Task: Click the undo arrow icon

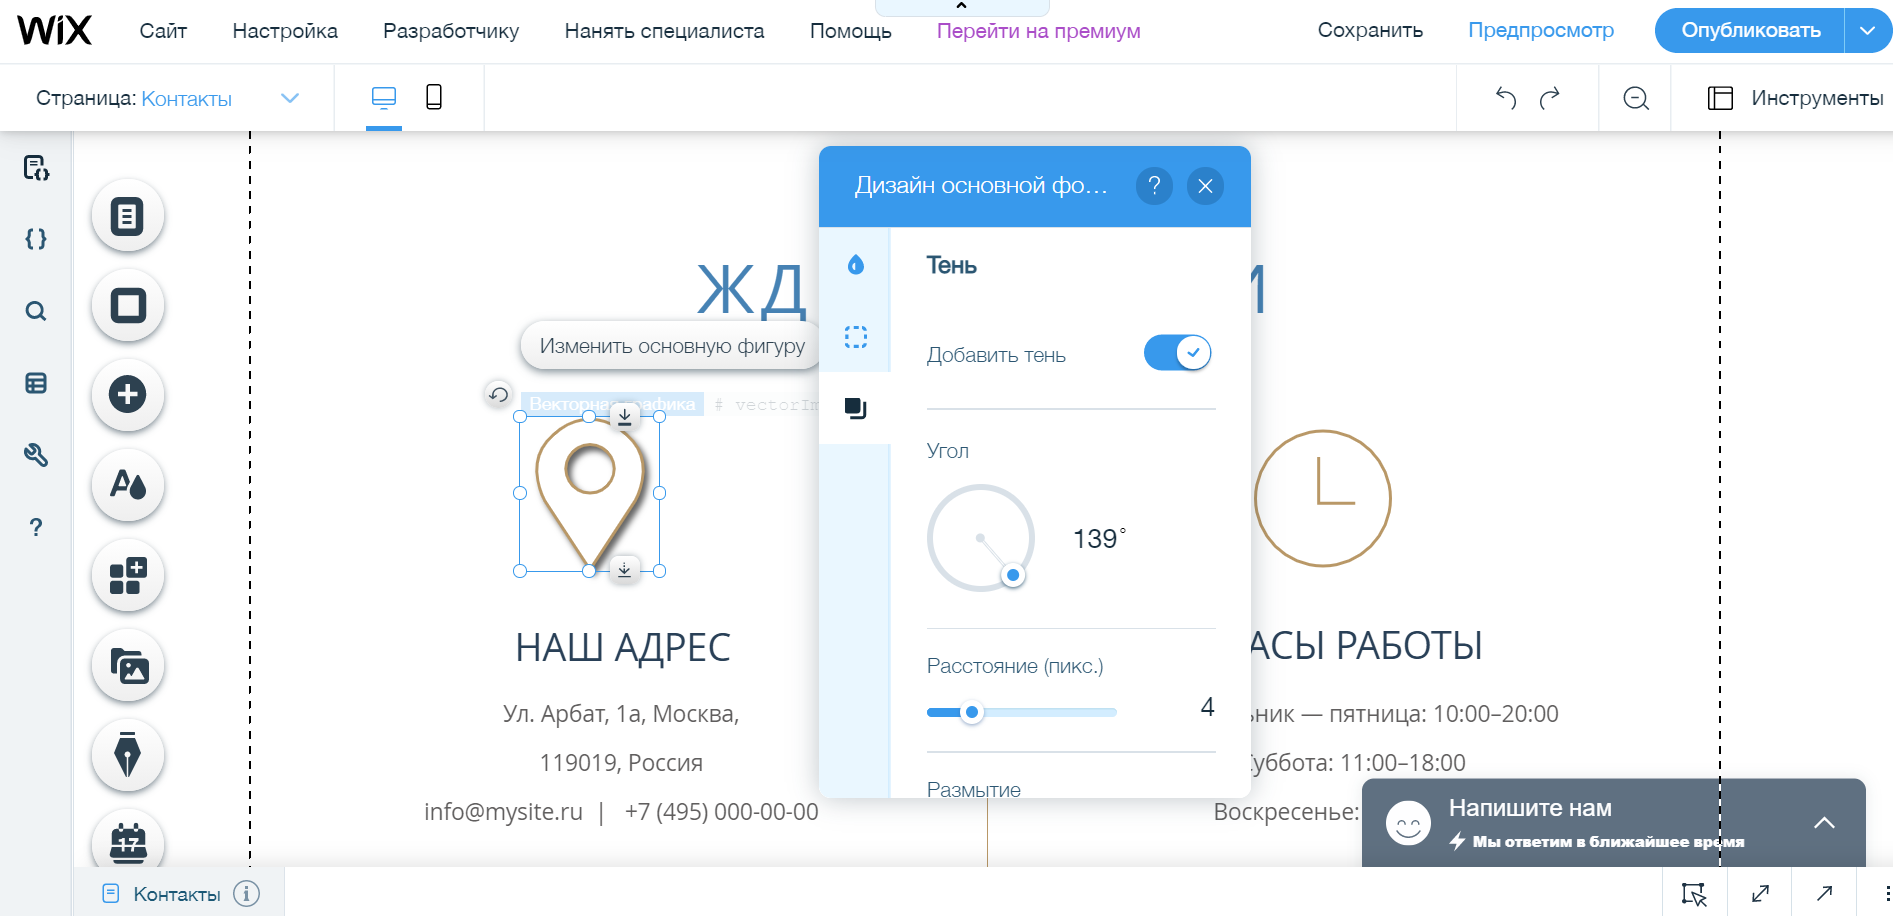Action: pyautogui.click(x=1506, y=98)
